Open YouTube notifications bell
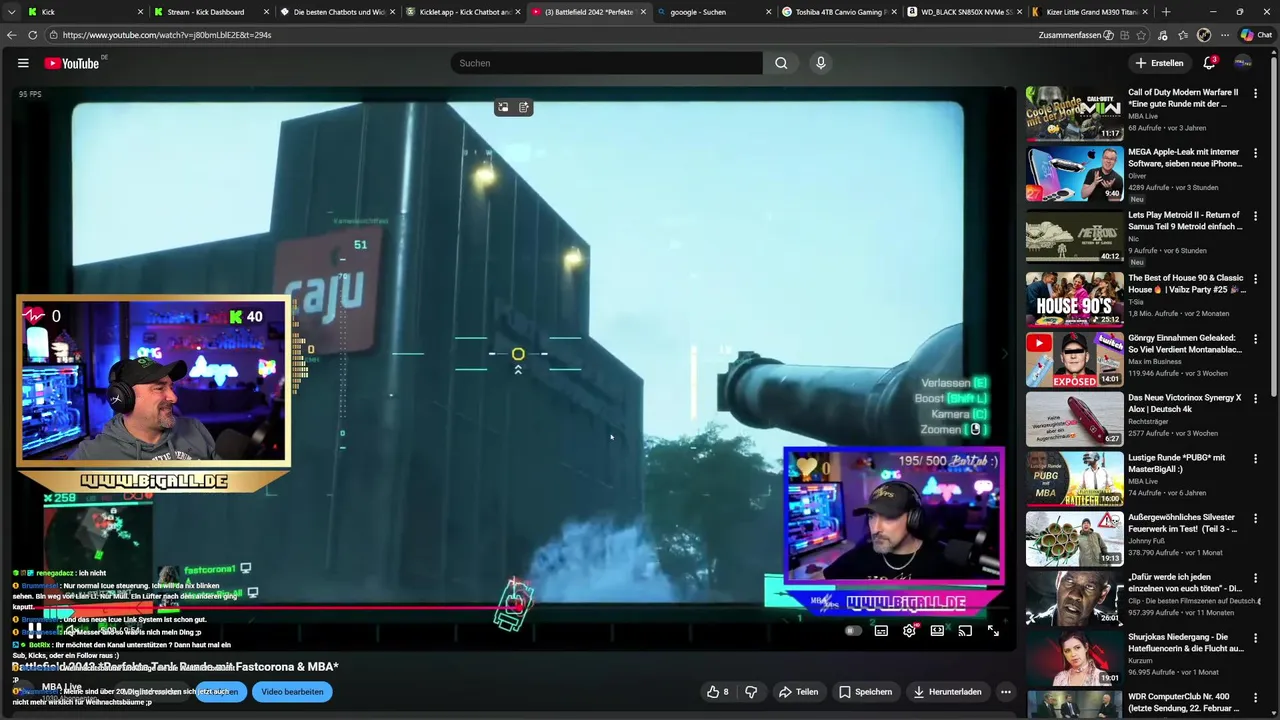 click(x=1209, y=63)
